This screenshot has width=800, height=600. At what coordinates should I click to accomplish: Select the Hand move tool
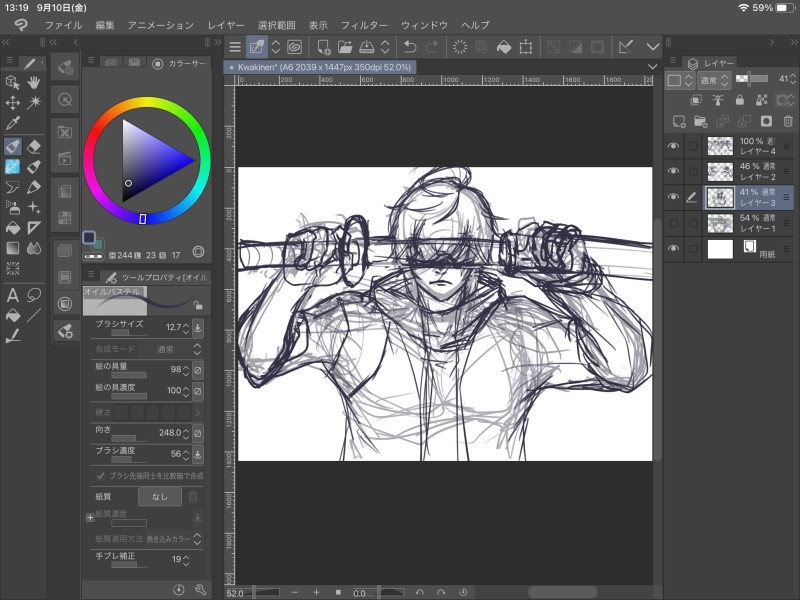pos(34,82)
